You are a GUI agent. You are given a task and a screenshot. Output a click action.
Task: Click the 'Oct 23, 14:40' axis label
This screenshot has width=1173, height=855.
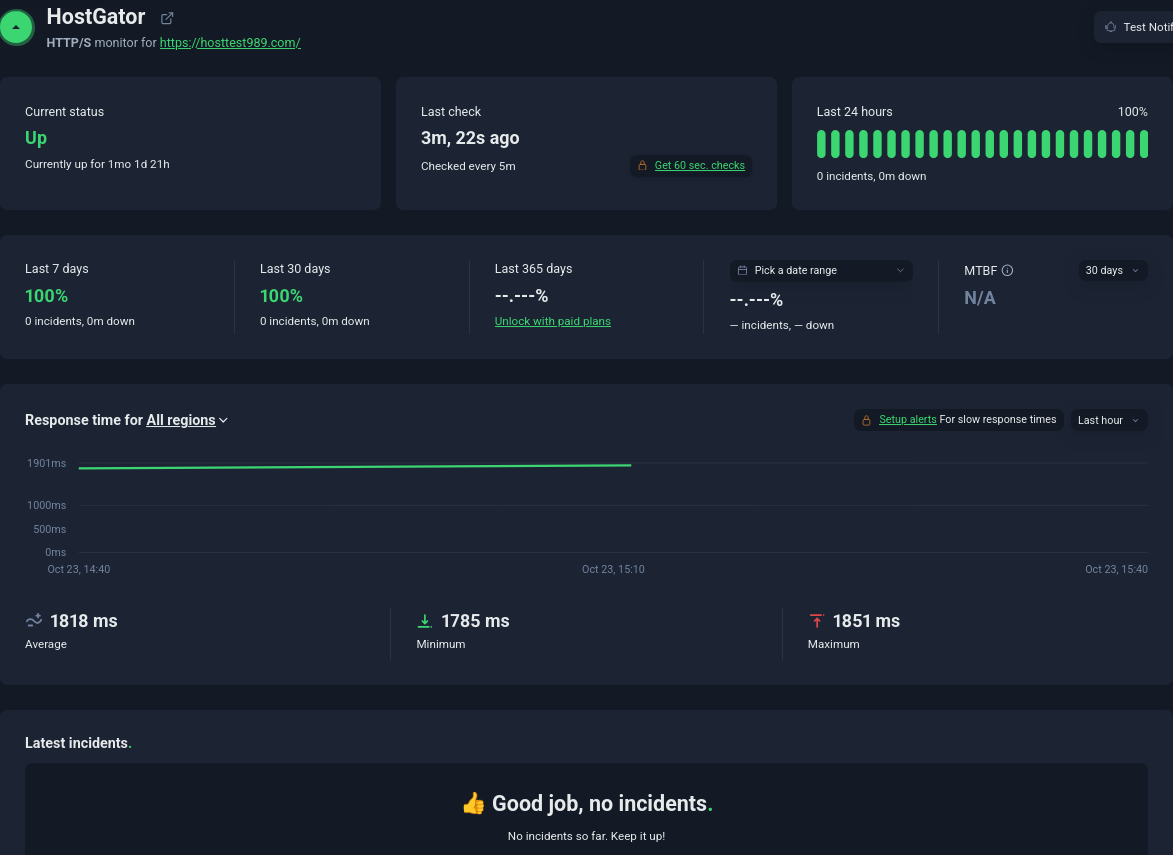(79, 569)
